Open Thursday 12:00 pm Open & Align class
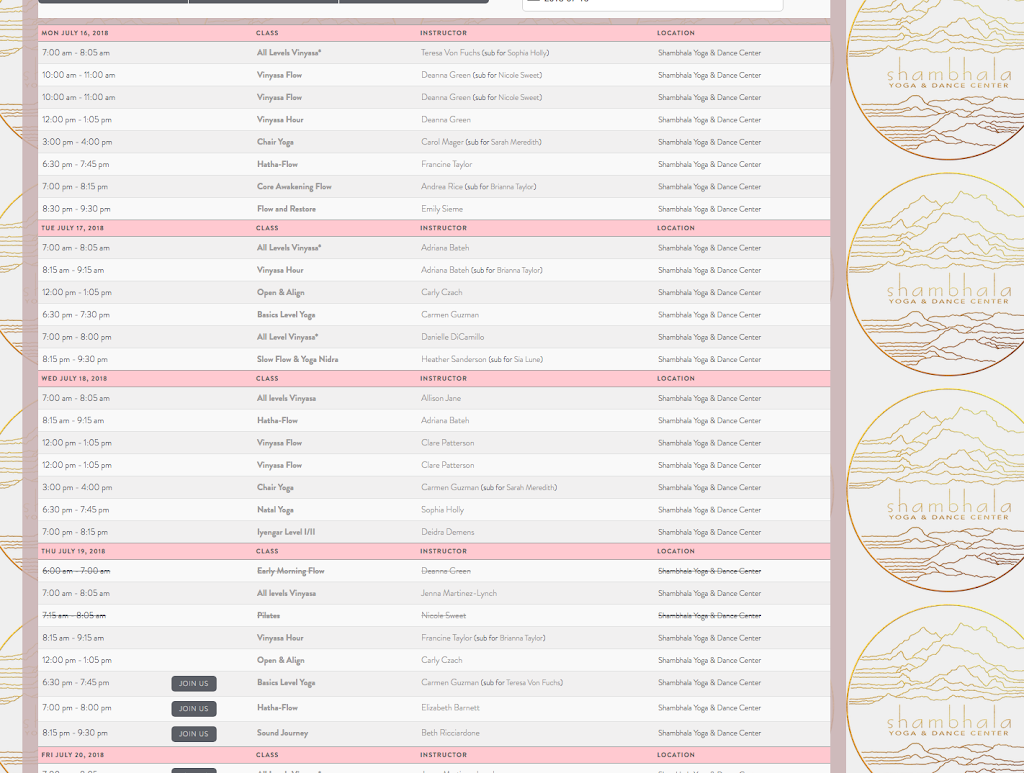 coord(280,660)
